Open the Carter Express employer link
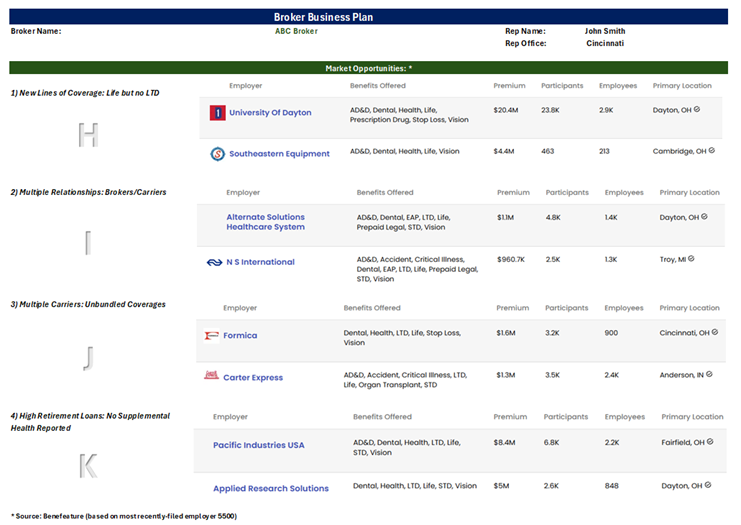 253,378
